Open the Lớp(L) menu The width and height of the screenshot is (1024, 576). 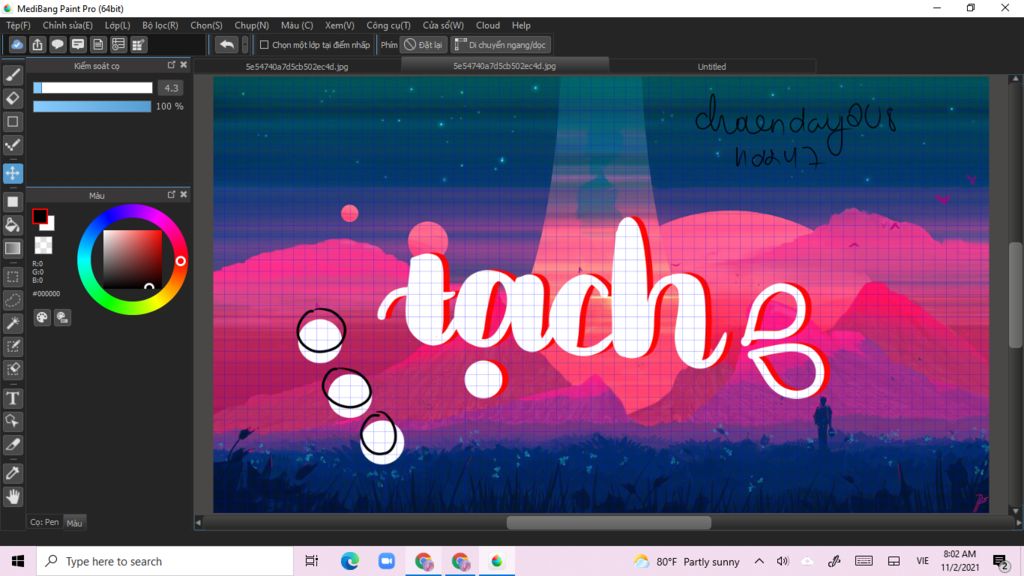click(x=118, y=25)
